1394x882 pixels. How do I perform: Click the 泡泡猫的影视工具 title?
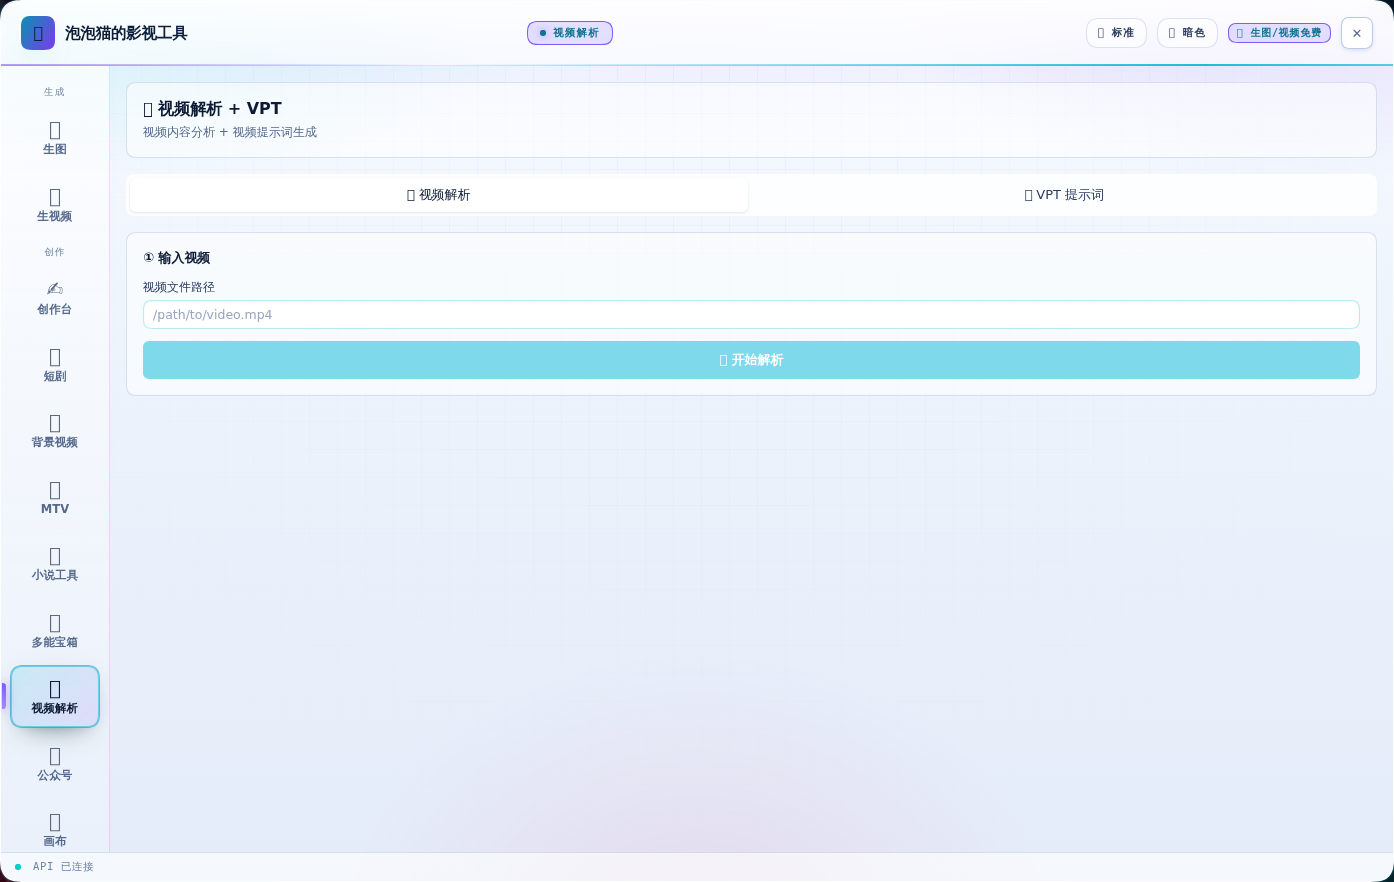pyautogui.click(x=126, y=33)
